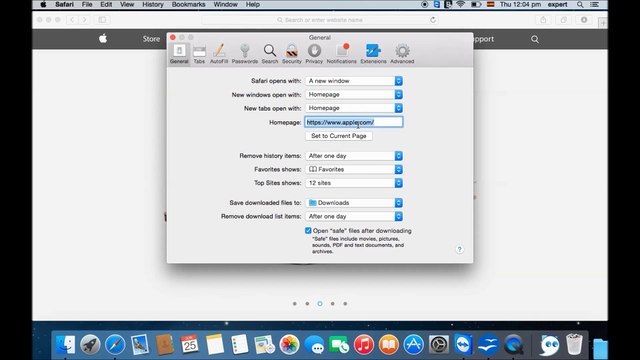Click the Safari forward arrow button
The width and height of the screenshot is (640, 360).
coord(84,20)
